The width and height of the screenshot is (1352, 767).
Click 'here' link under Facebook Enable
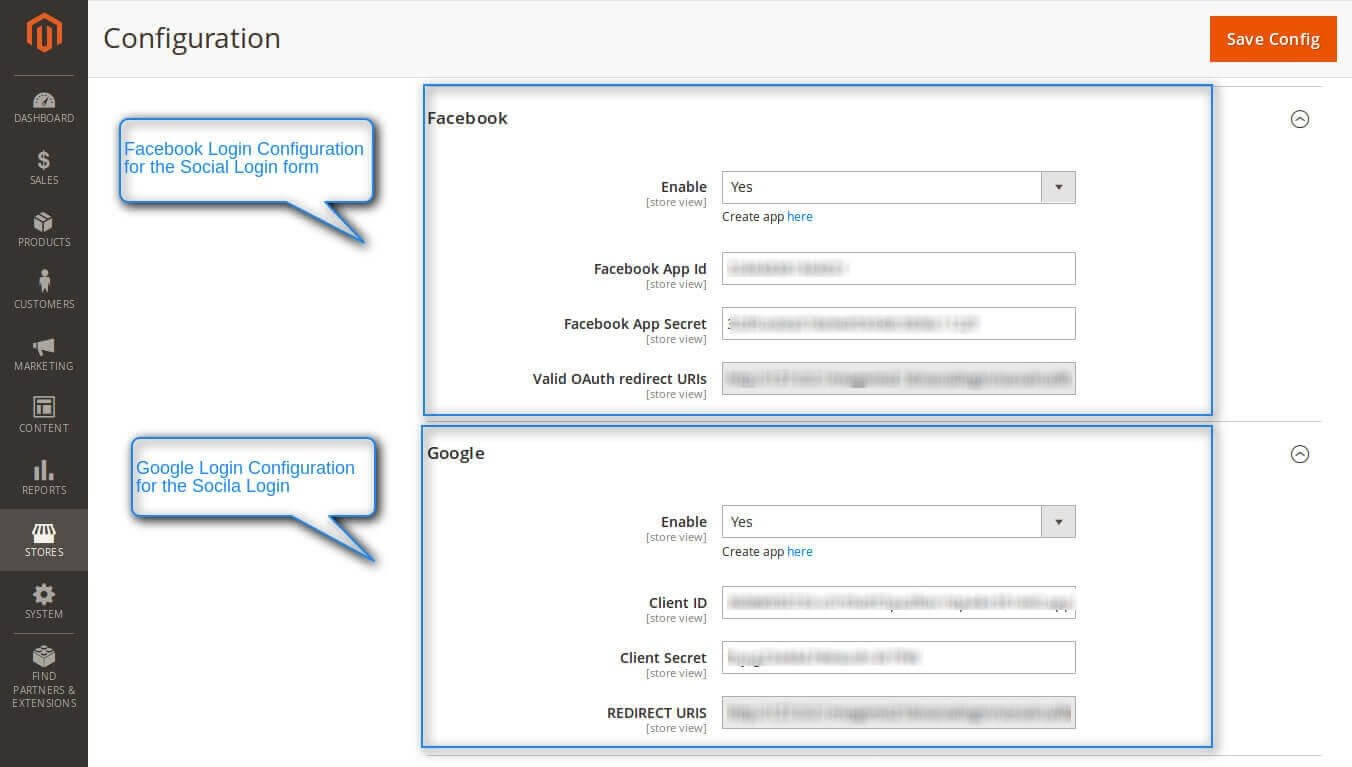(800, 217)
